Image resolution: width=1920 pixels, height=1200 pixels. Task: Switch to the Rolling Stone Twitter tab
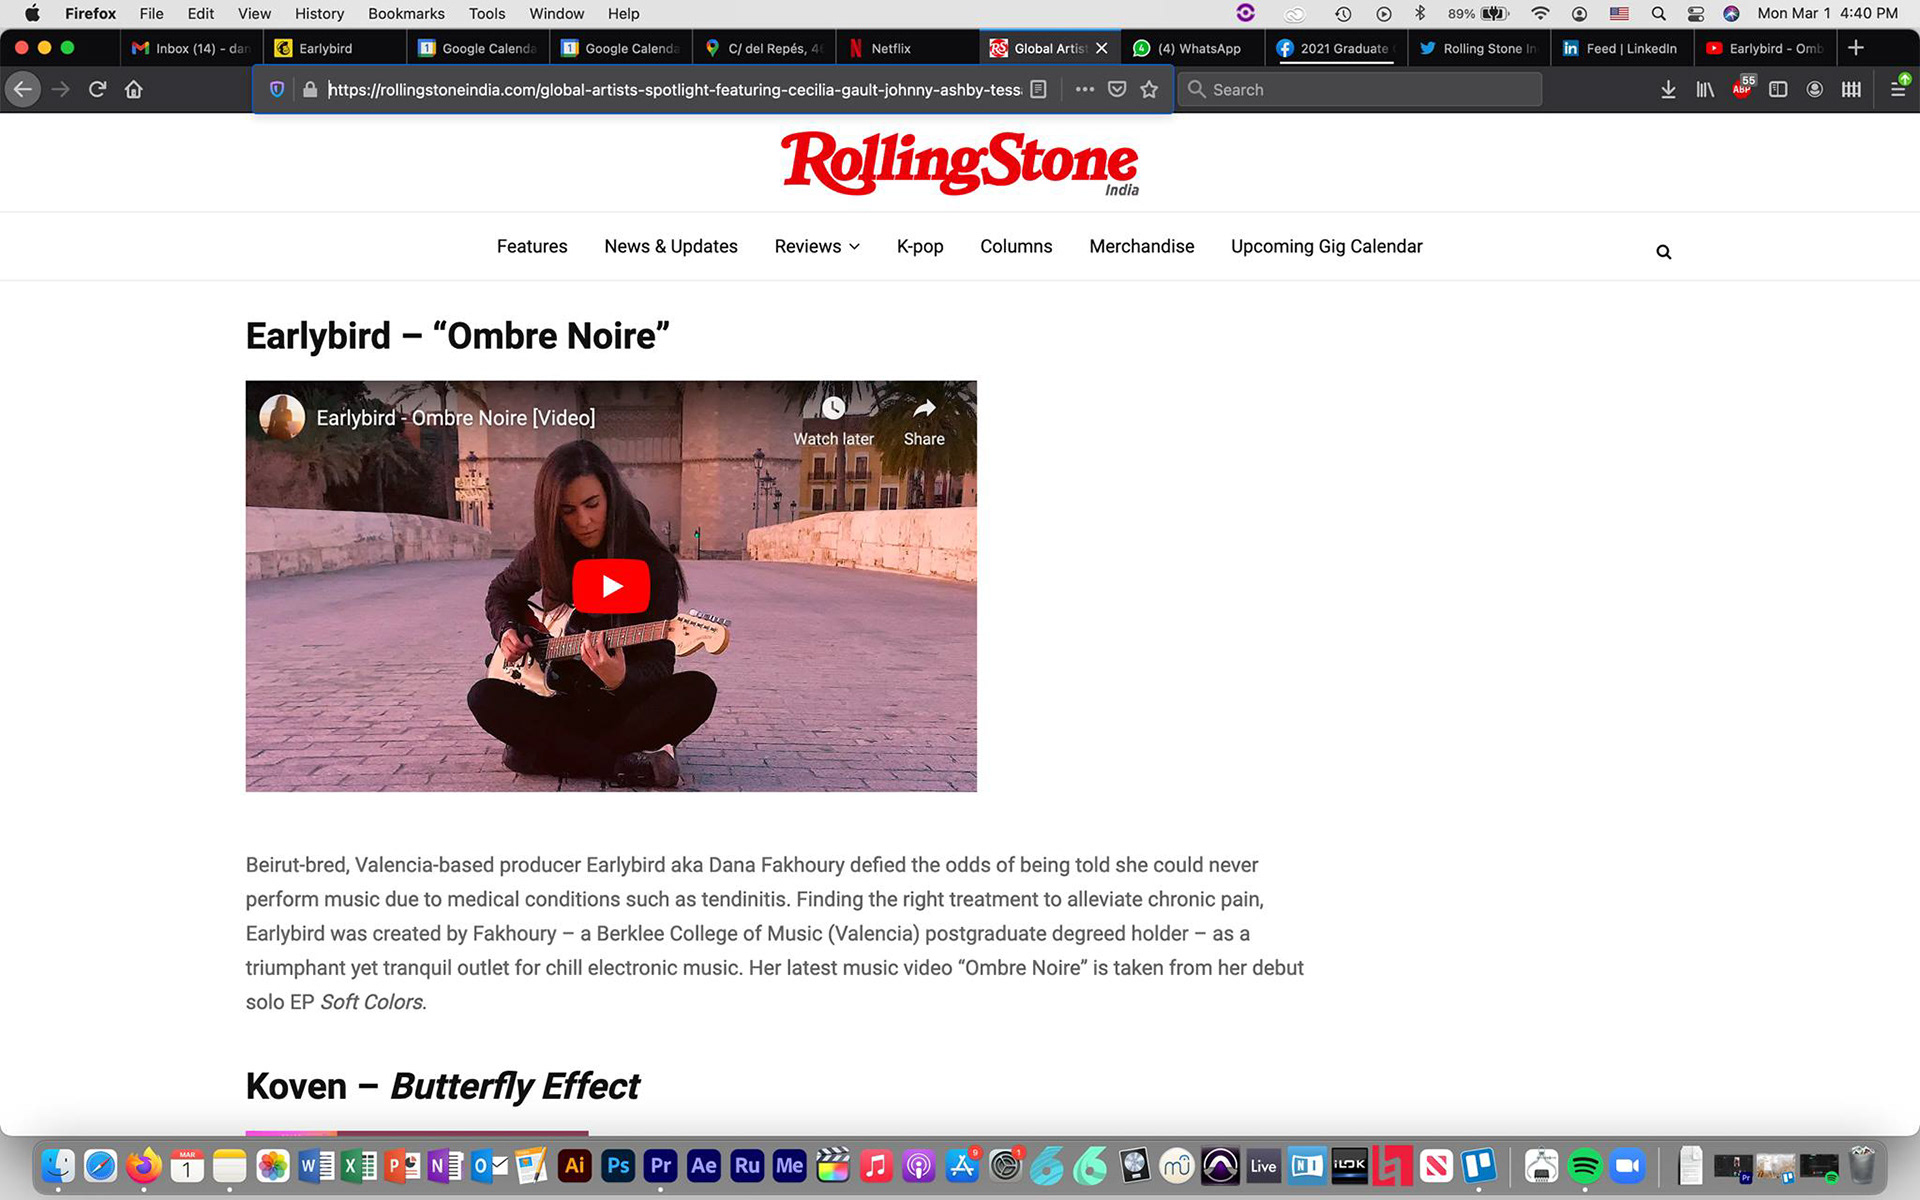1479,48
